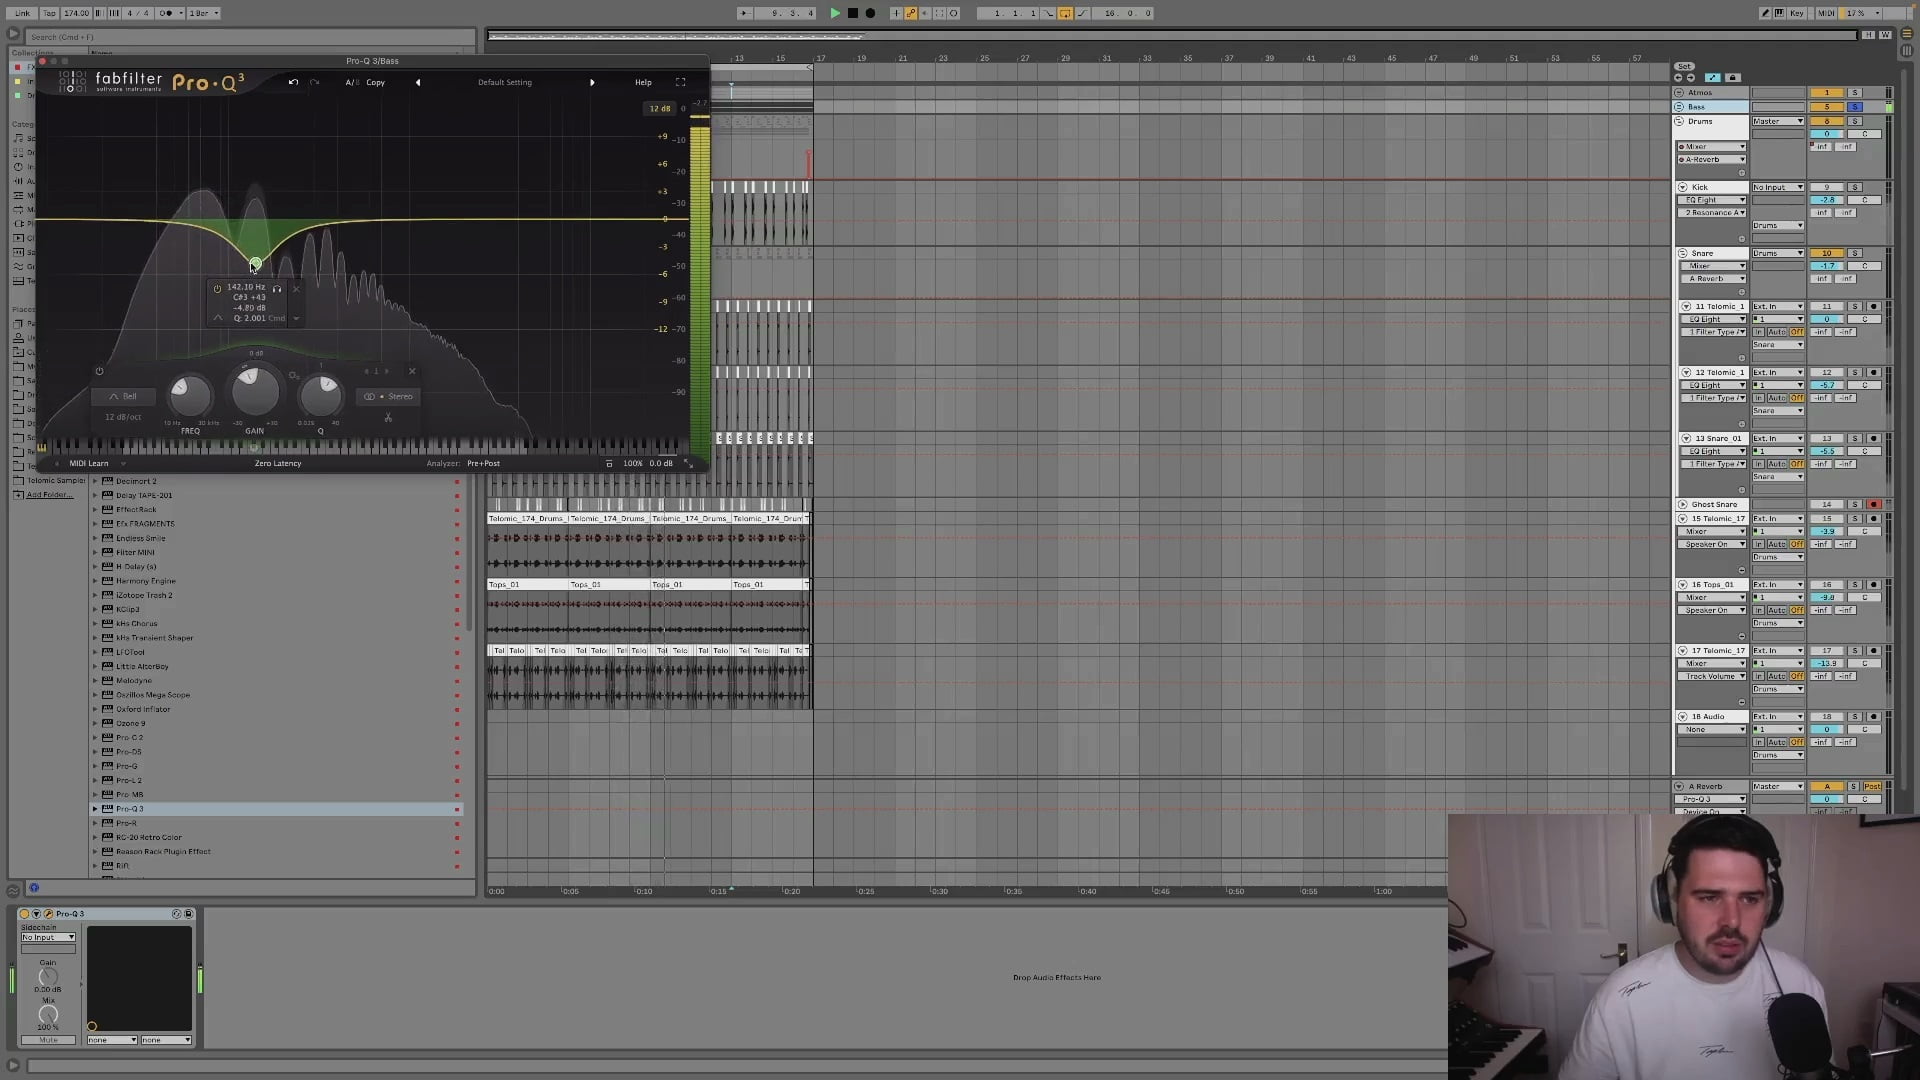
Task: Click the device hot-swap preset icon
Action: [x=177, y=914]
